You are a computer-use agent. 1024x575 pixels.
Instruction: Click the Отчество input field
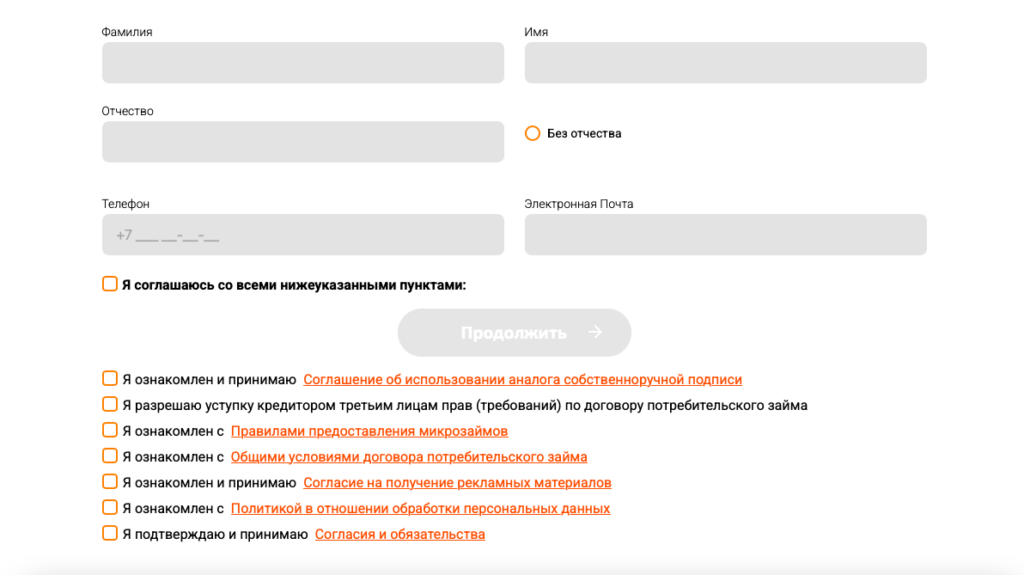tap(302, 142)
